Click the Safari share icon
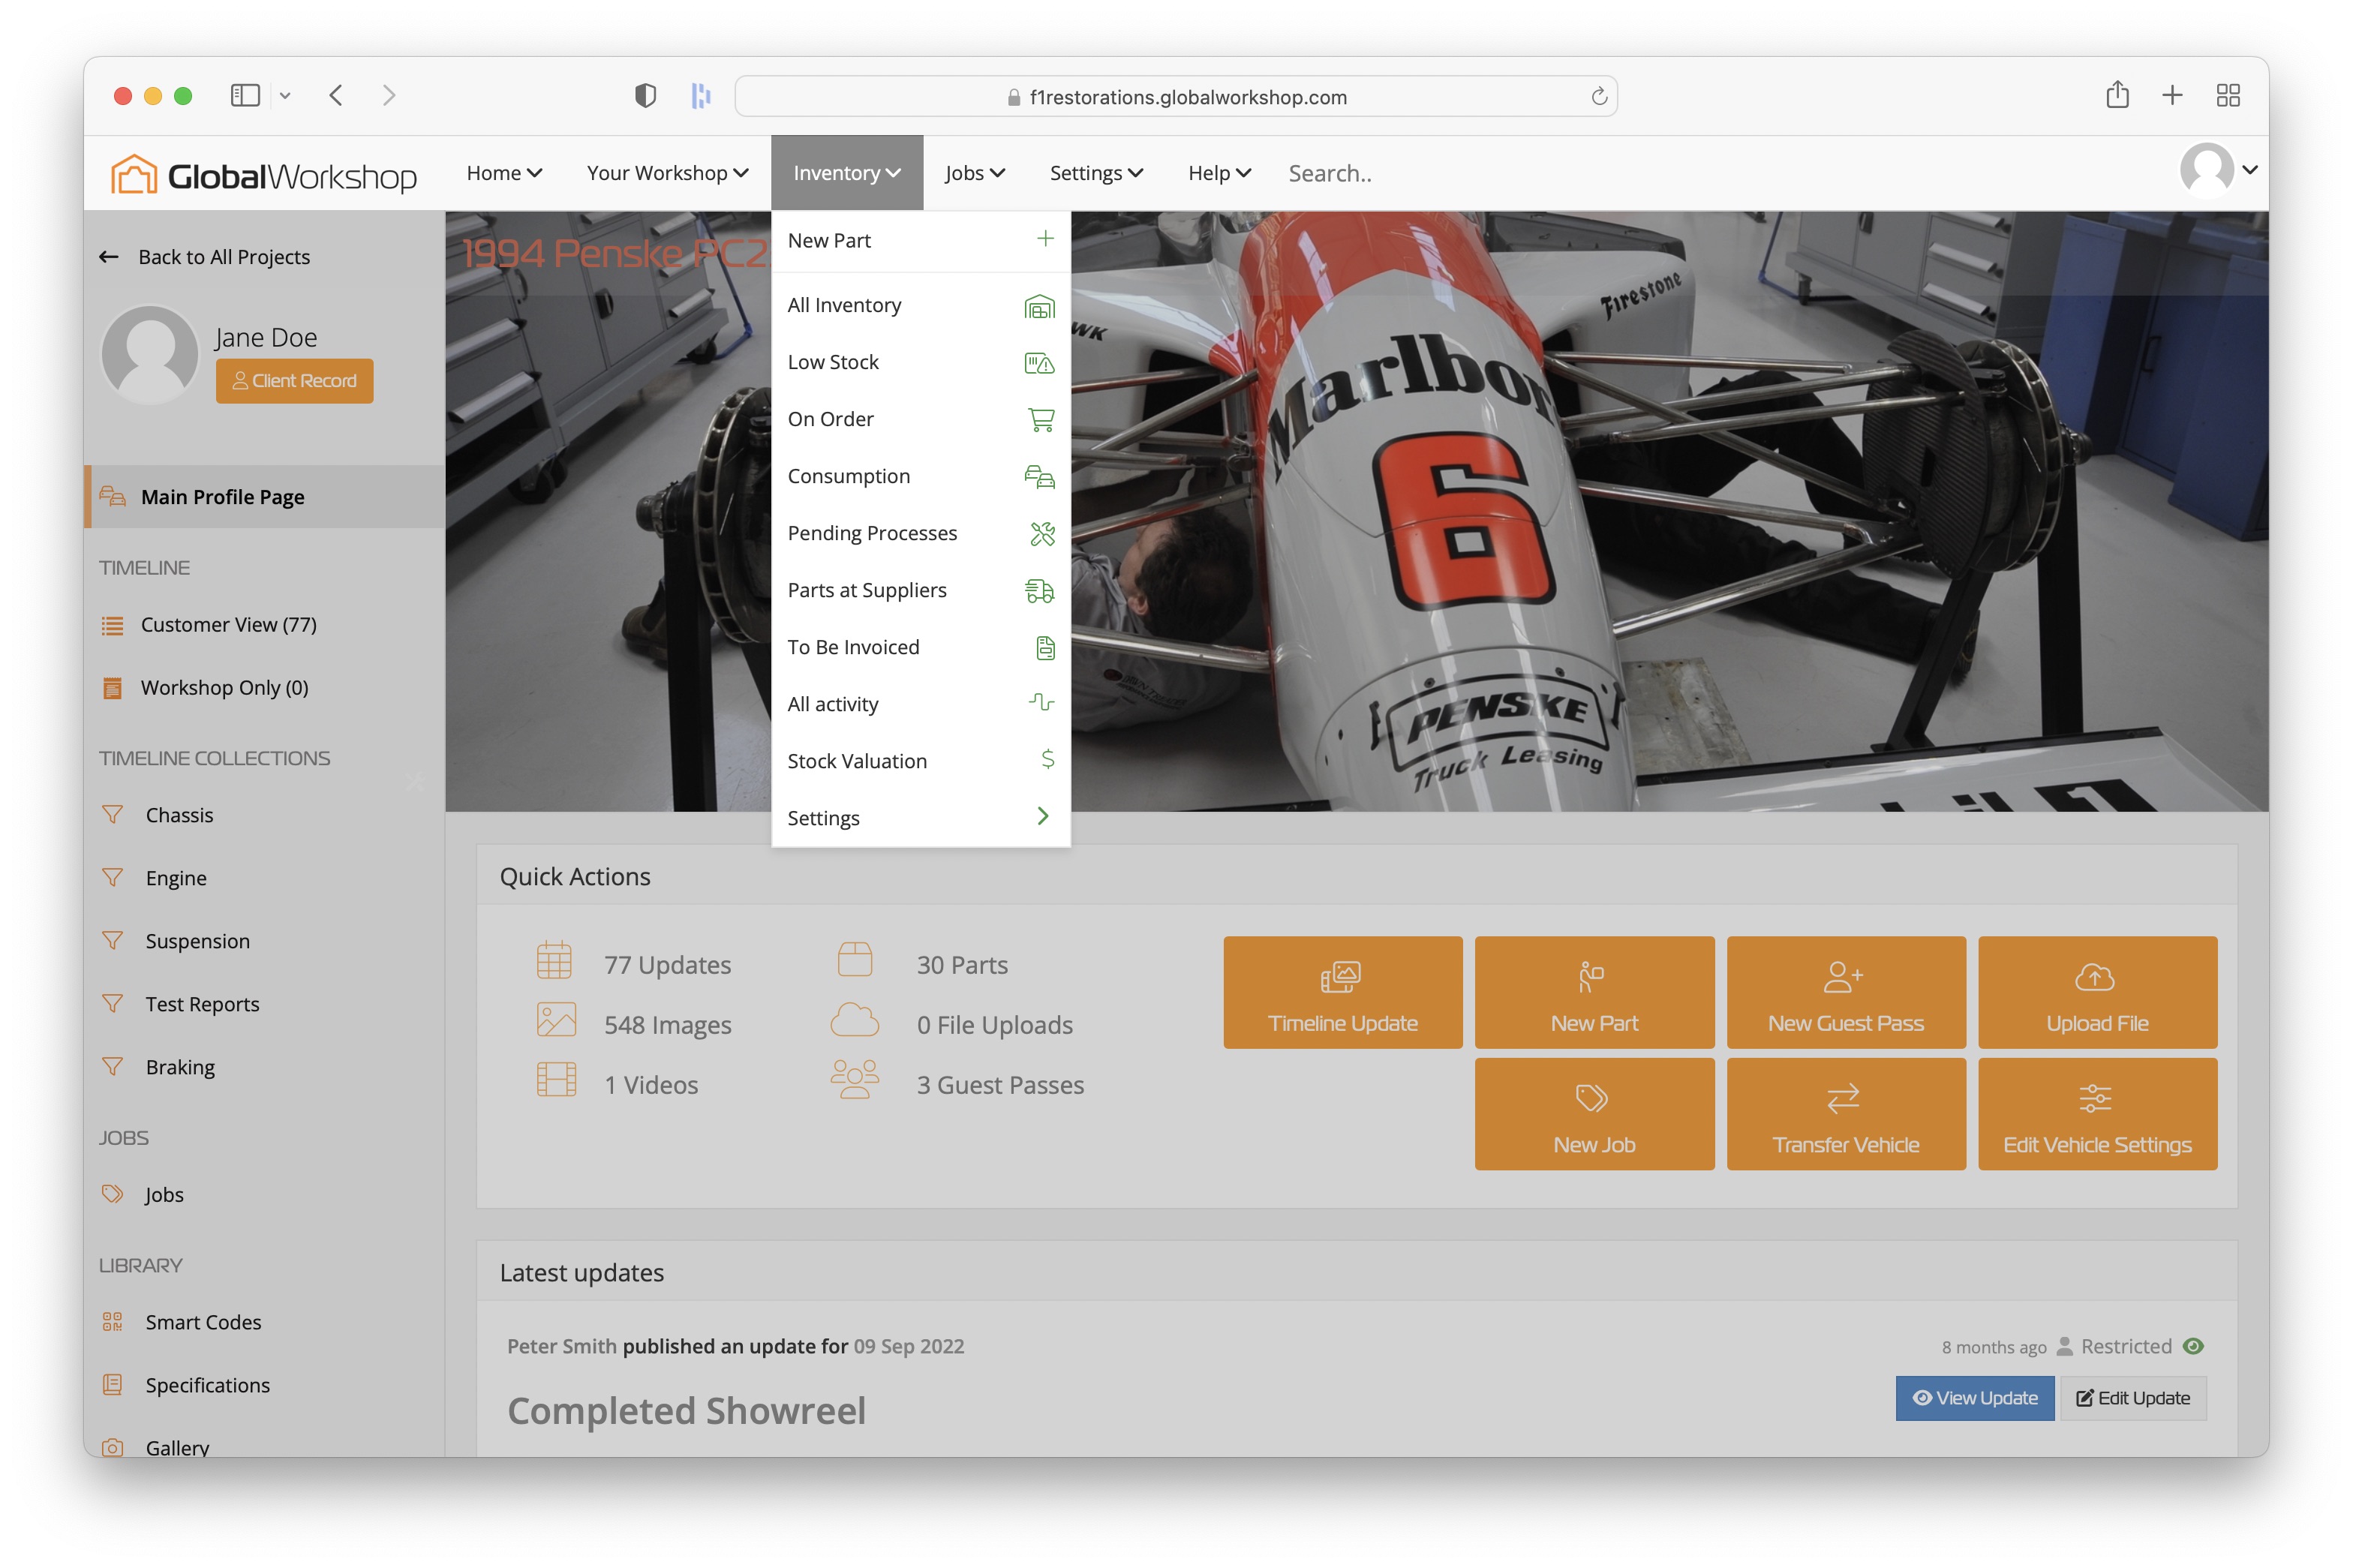This screenshot has height=1568, width=2353. point(2116,95)
